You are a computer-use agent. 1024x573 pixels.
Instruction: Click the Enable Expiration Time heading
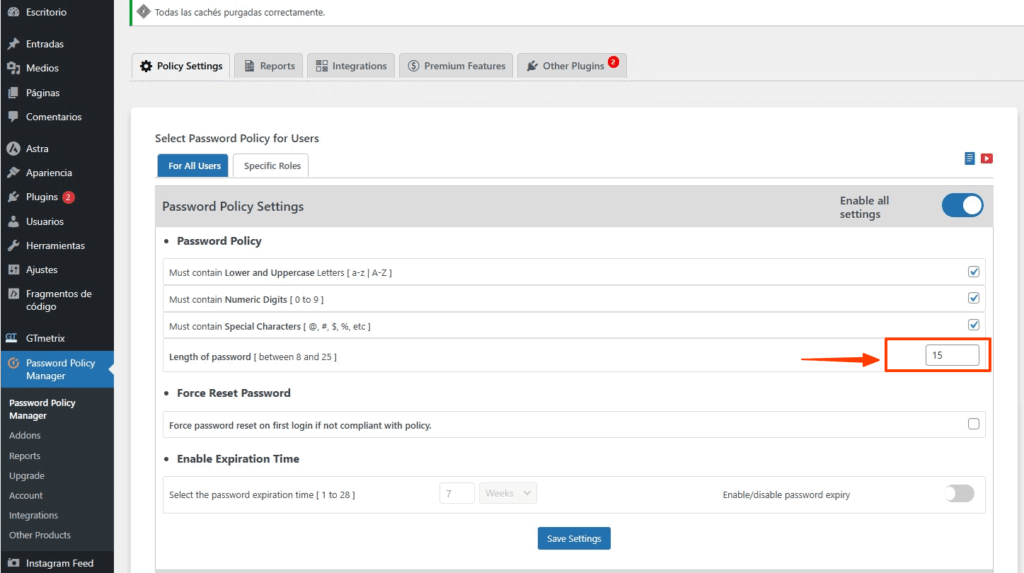click(x=238, y=459)
